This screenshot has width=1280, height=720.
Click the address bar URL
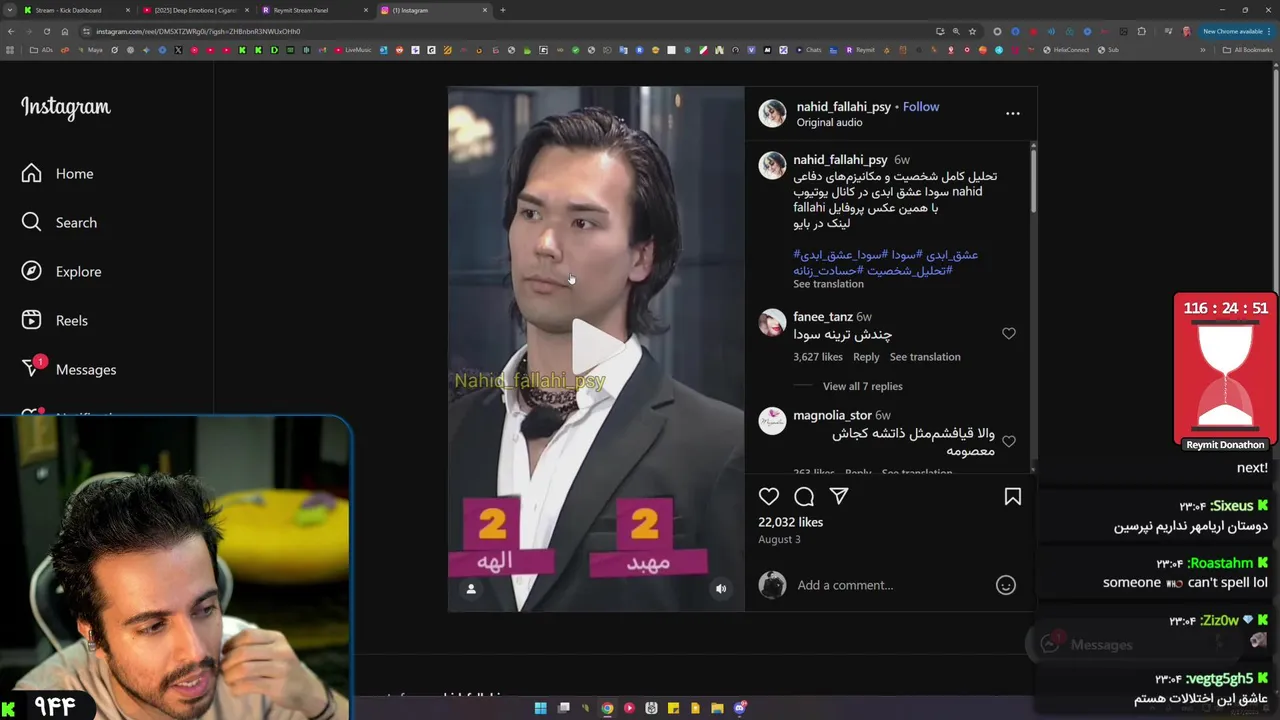tap(198, 31)
